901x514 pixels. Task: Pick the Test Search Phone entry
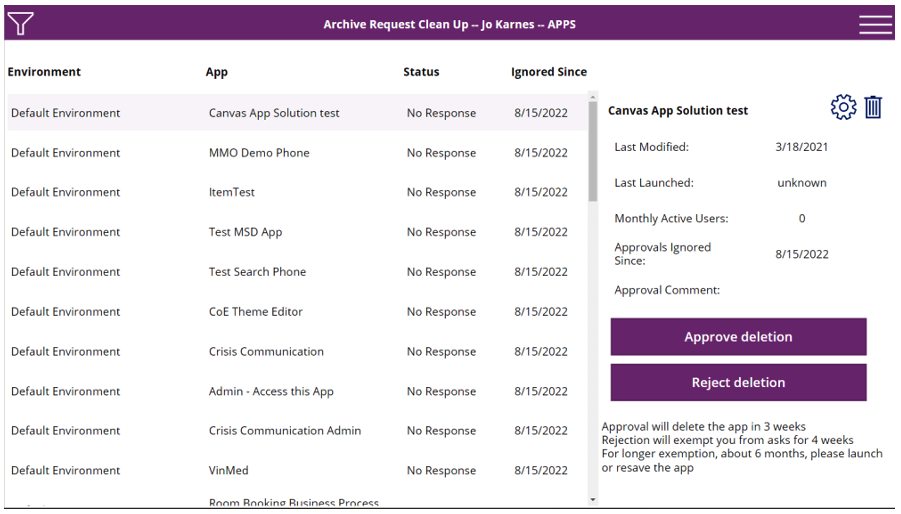coord(257,272)
